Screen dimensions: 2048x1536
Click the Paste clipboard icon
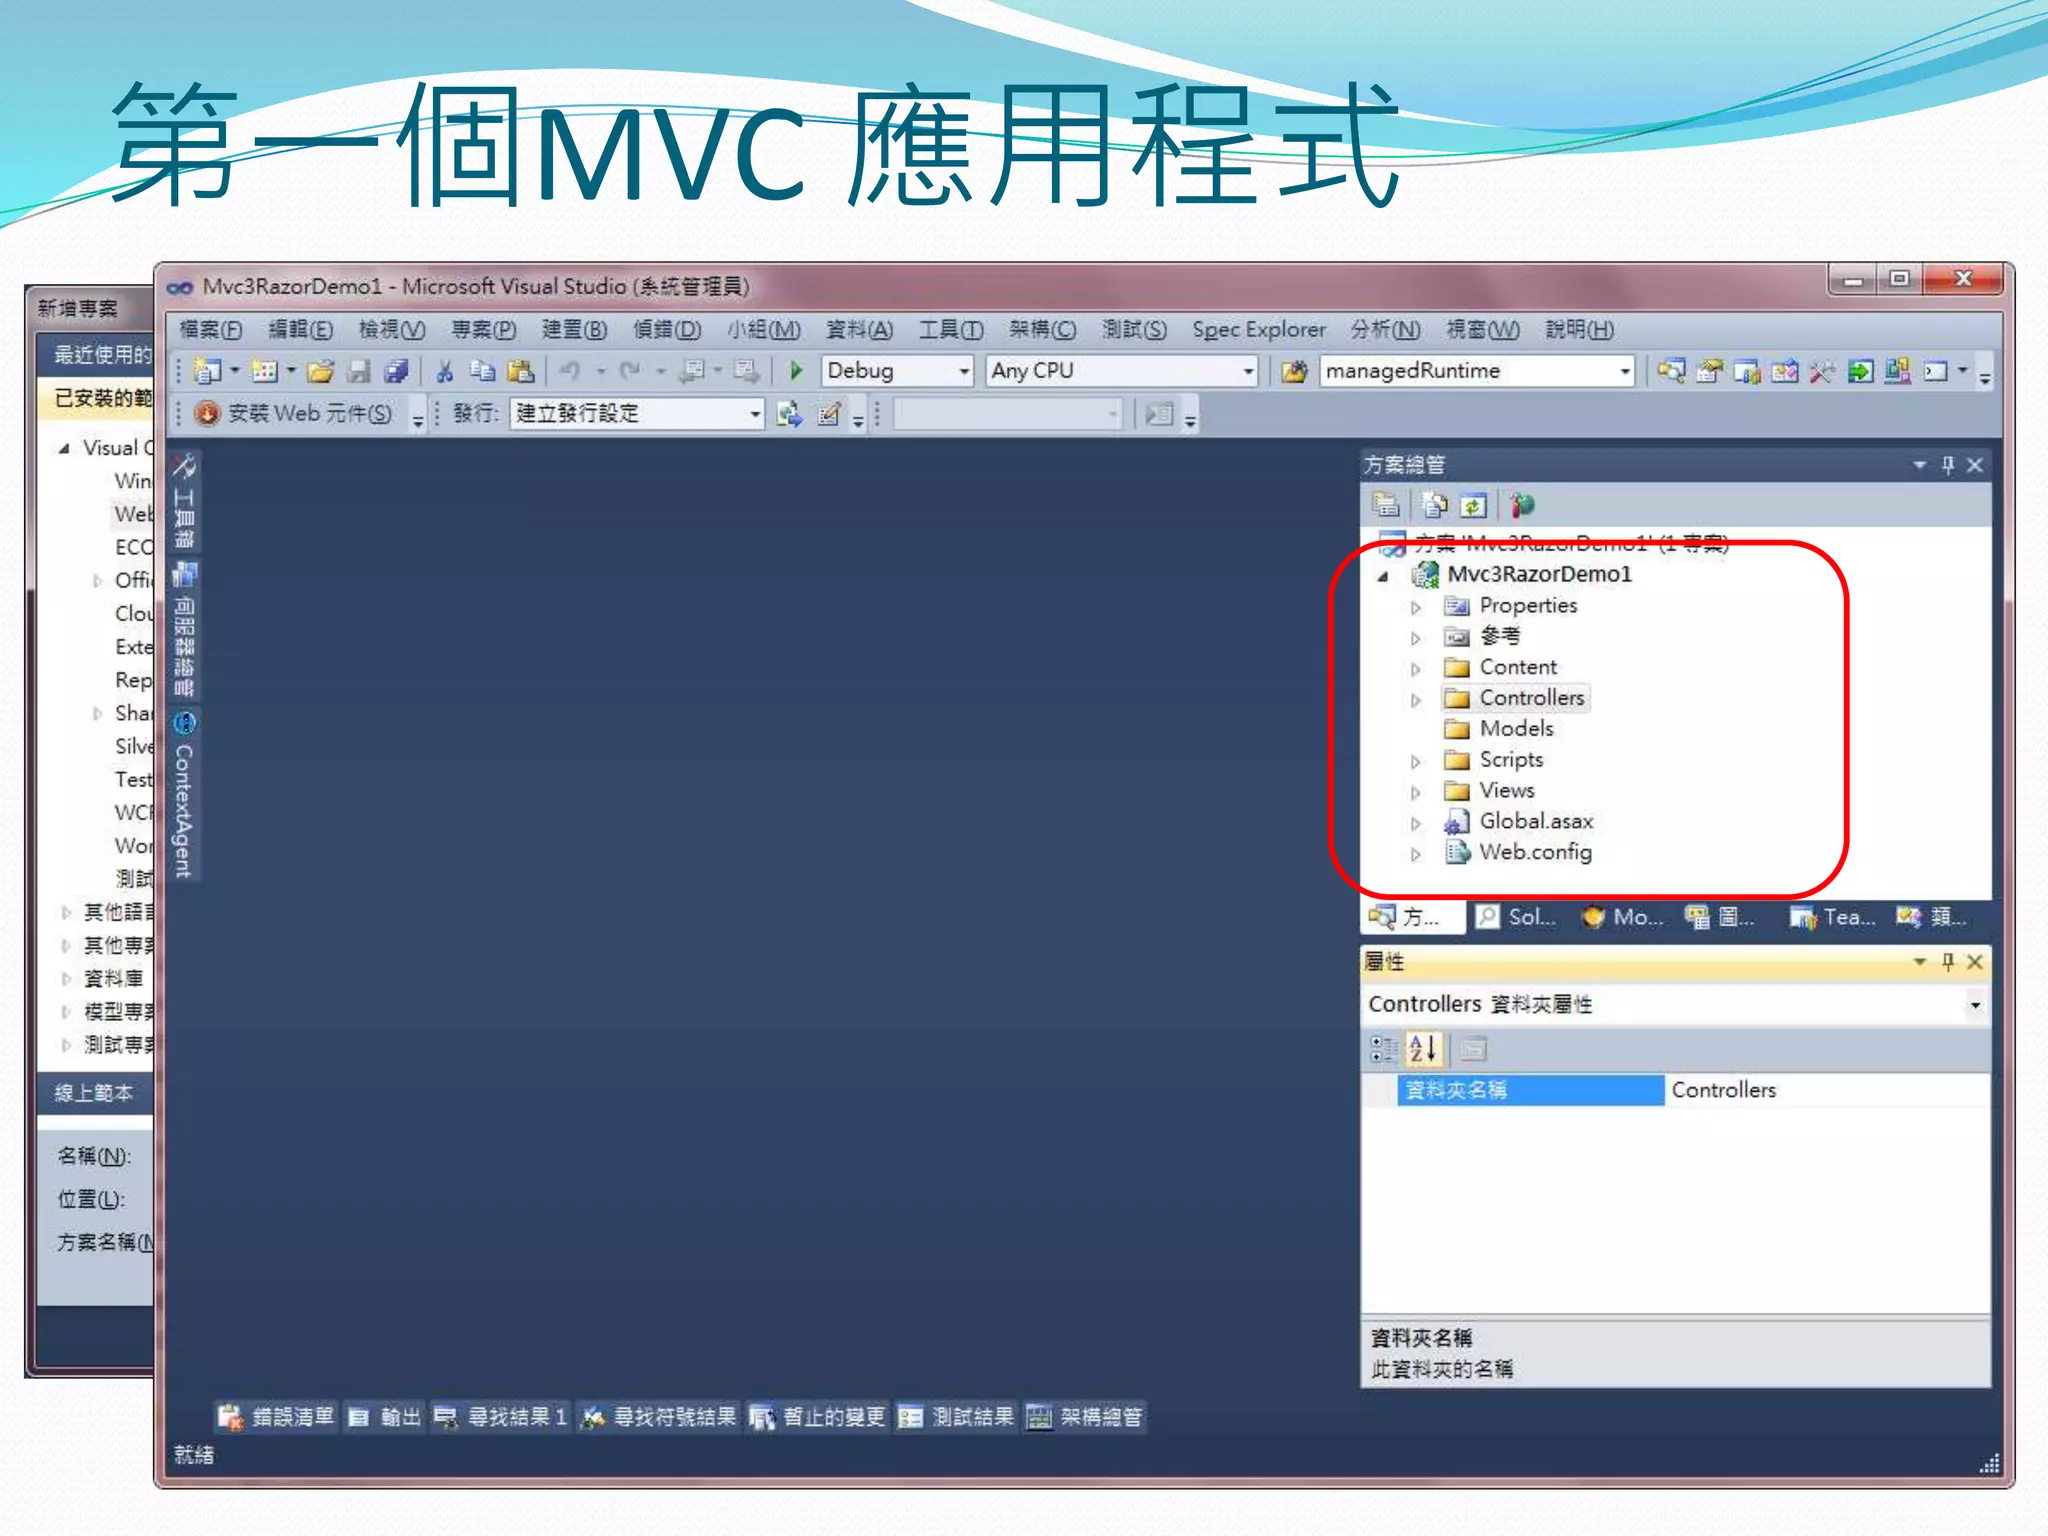point(521,371)
